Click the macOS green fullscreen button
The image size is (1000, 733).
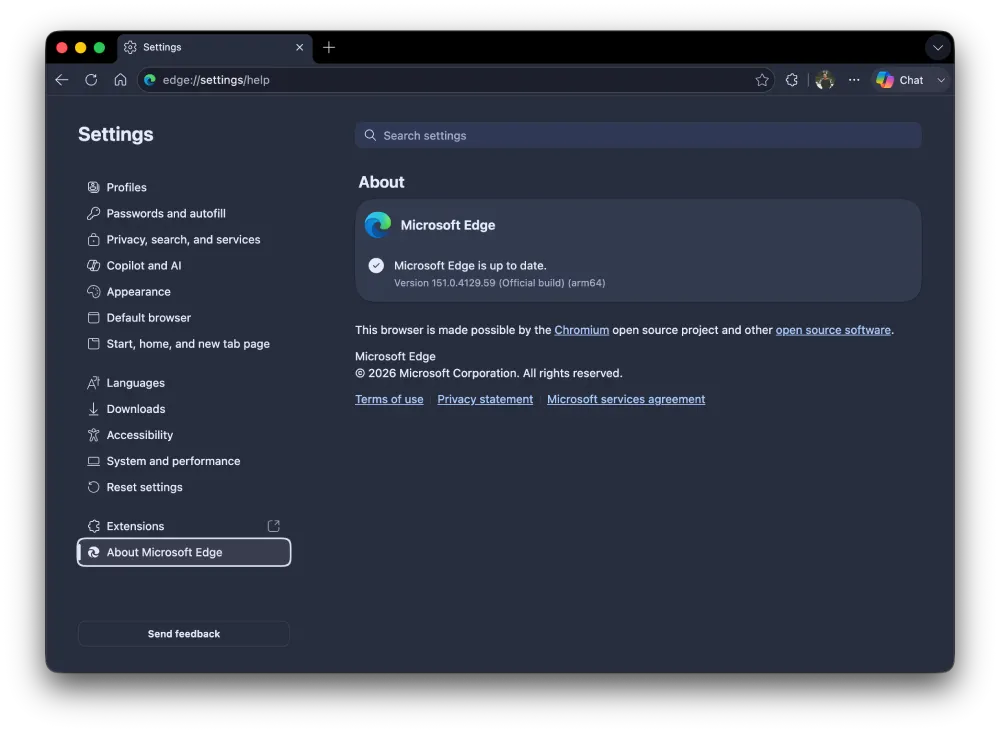coord(99,47)
